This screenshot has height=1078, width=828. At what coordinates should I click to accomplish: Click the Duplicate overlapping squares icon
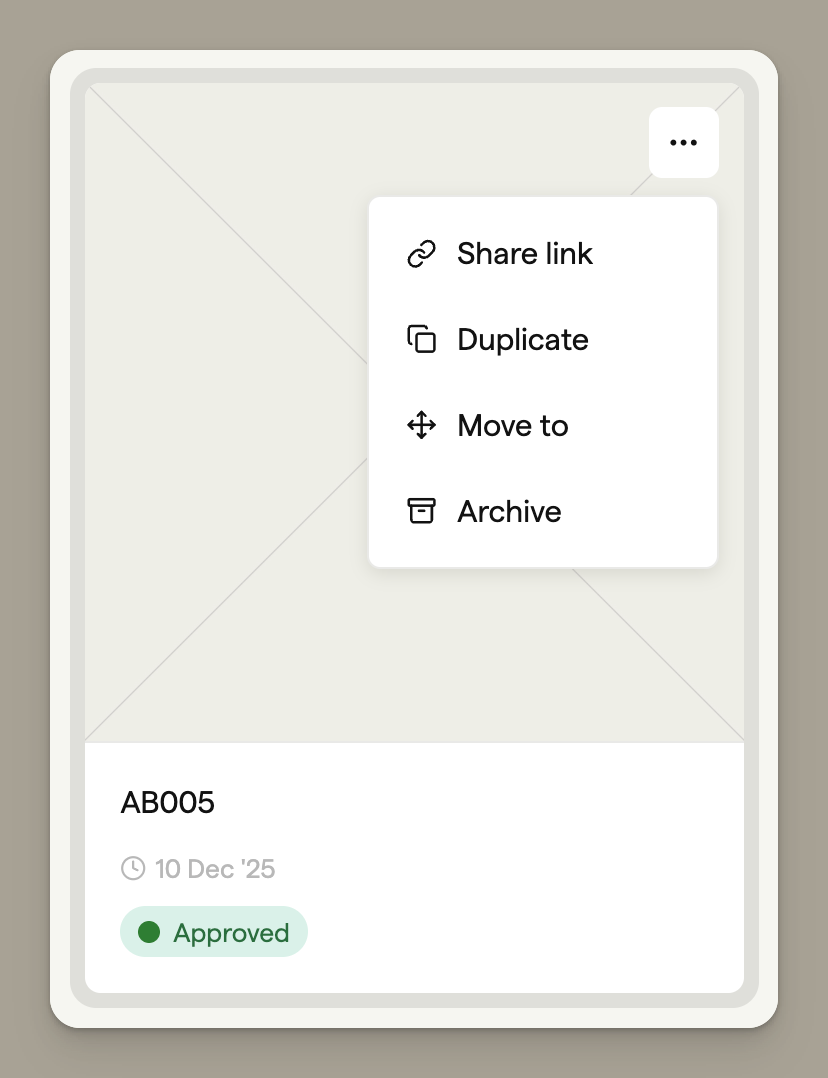(421, 340)
